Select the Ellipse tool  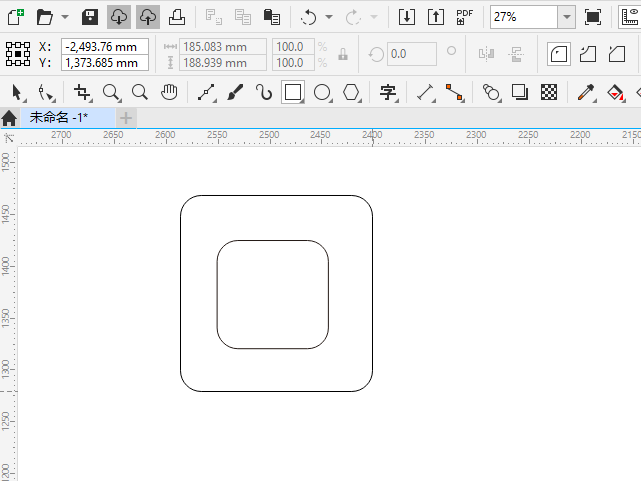[322, 93]
